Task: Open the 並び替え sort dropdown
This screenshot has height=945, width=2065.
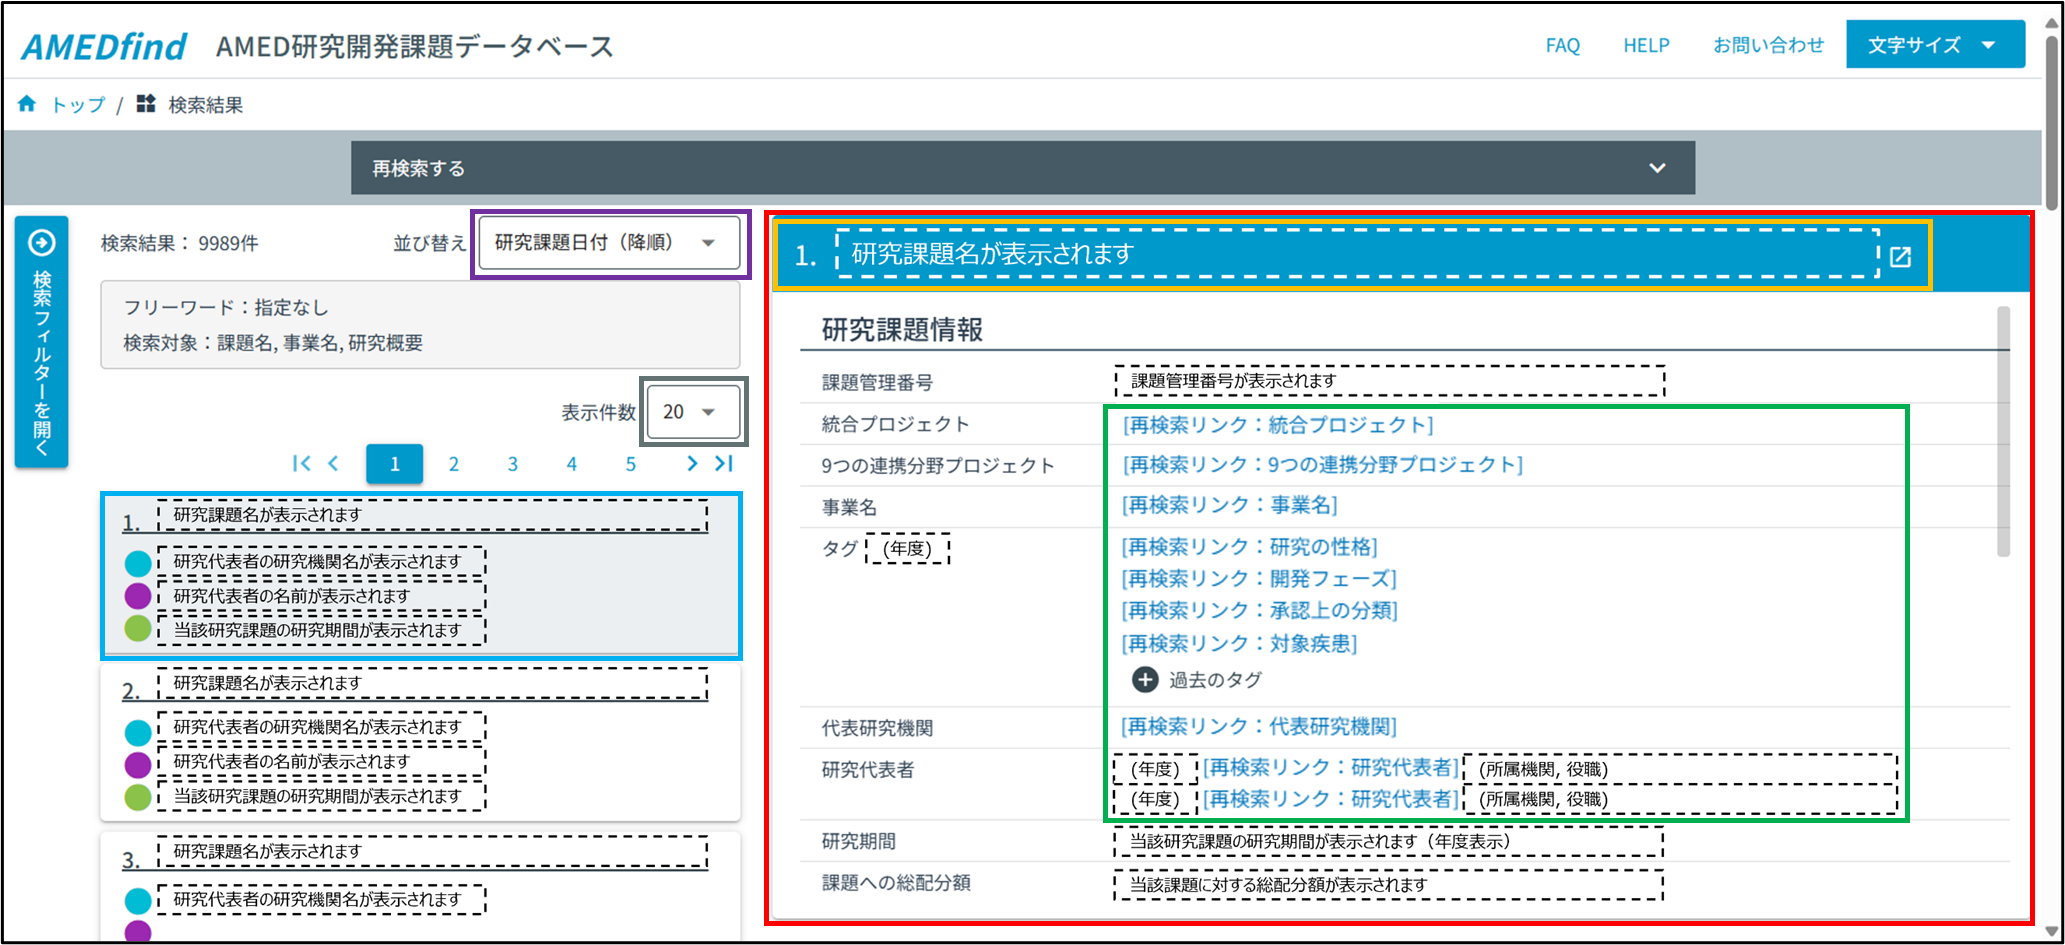Action: [x=608, y=243]
